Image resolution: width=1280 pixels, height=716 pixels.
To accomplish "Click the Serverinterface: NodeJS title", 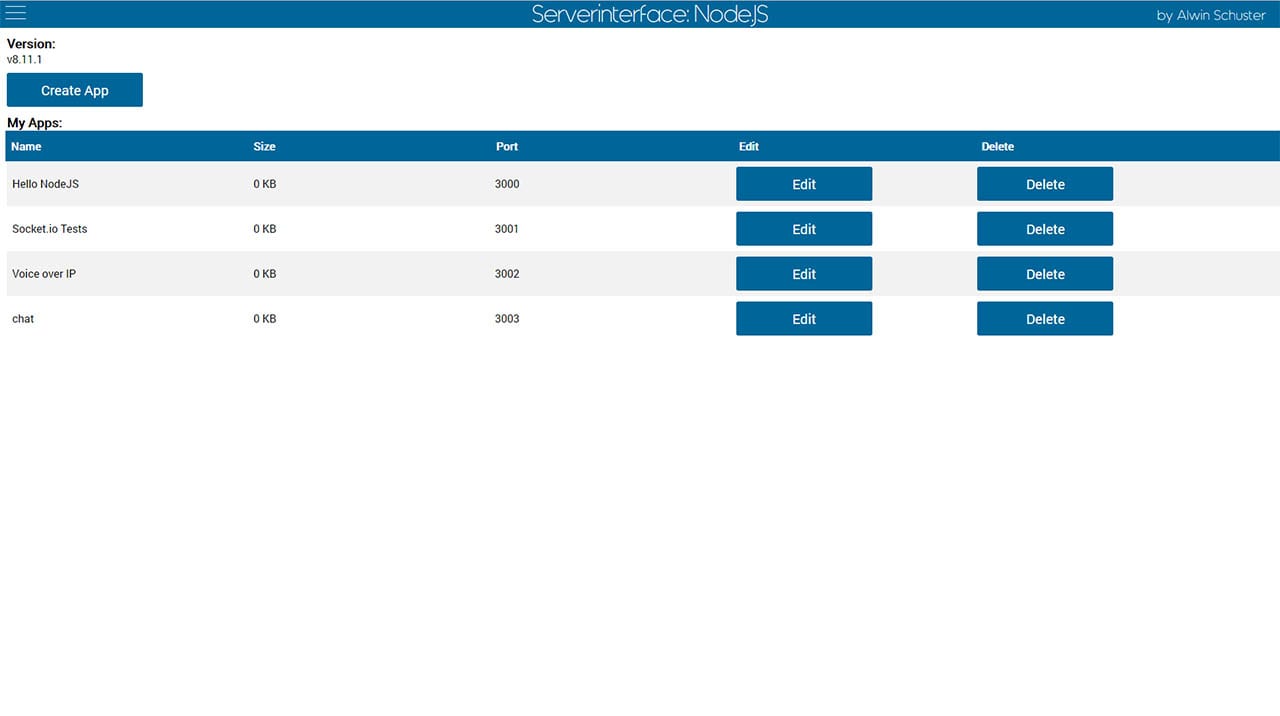I will click(650, 14).
